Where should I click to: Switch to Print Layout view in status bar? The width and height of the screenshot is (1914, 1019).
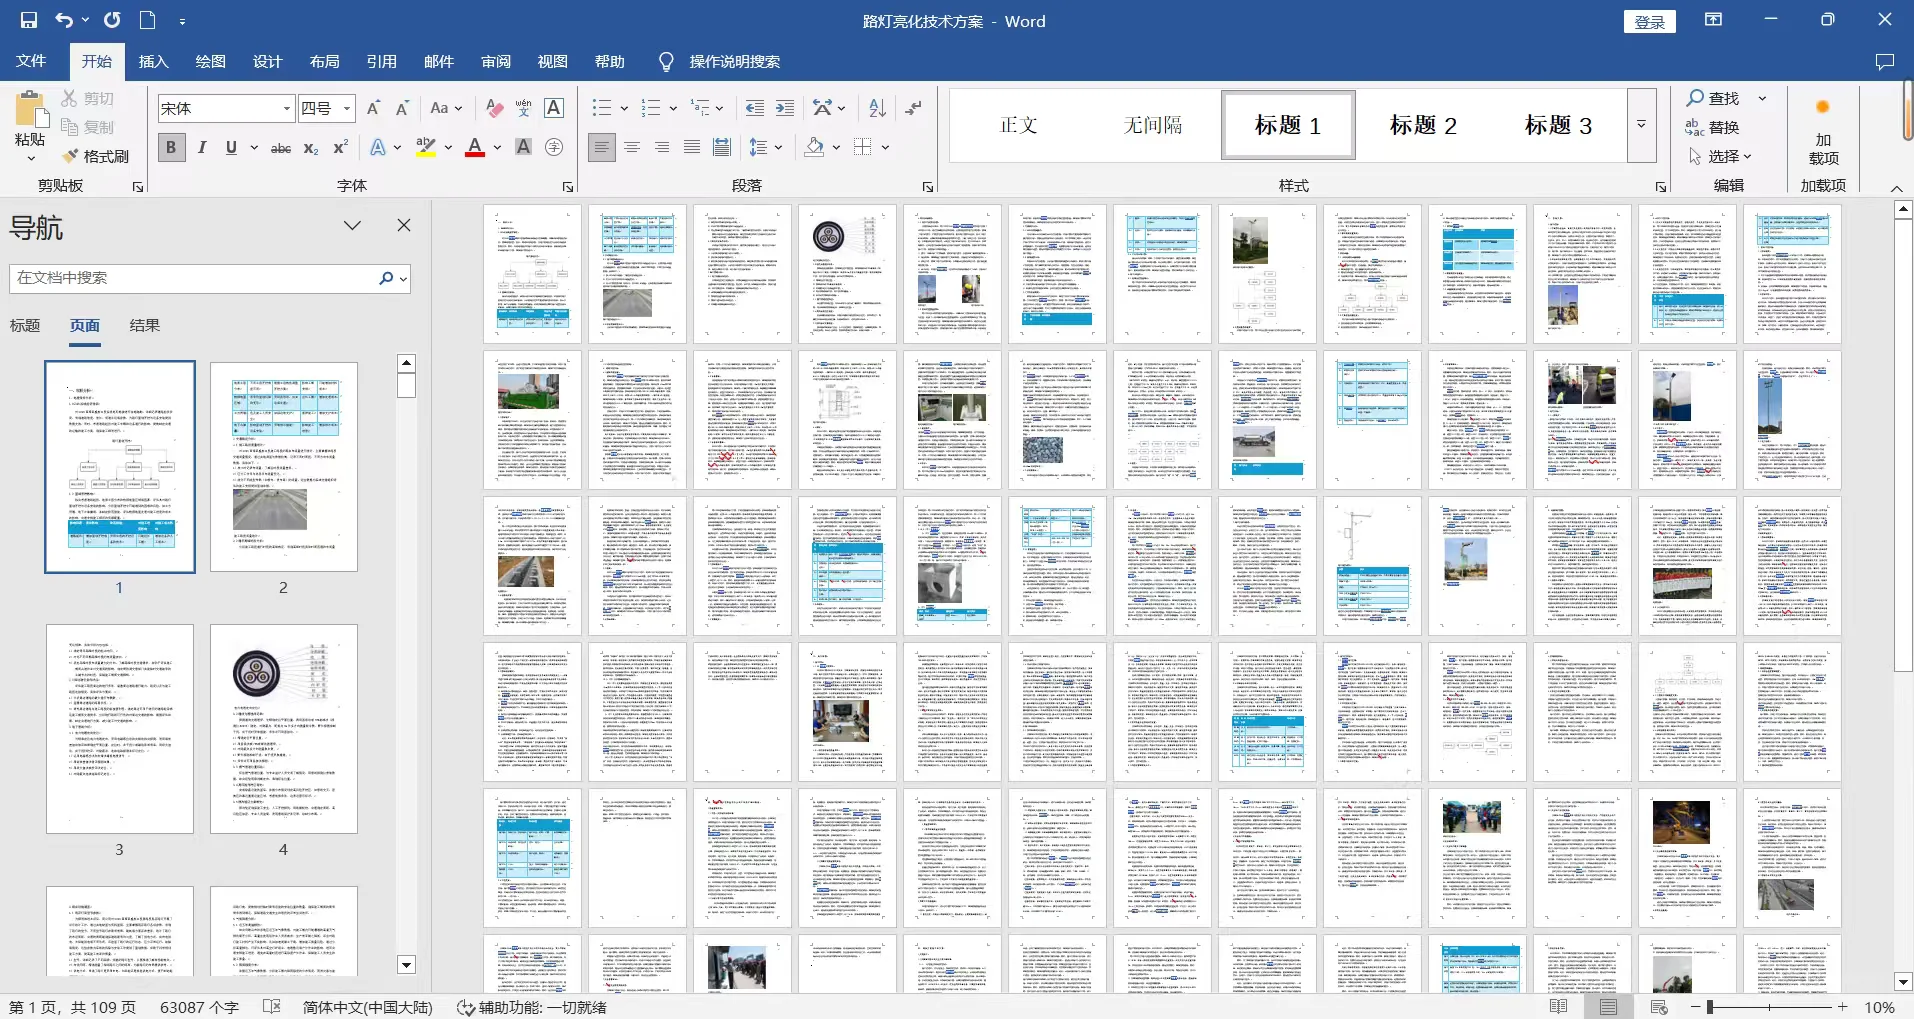coord(1608,1007)
